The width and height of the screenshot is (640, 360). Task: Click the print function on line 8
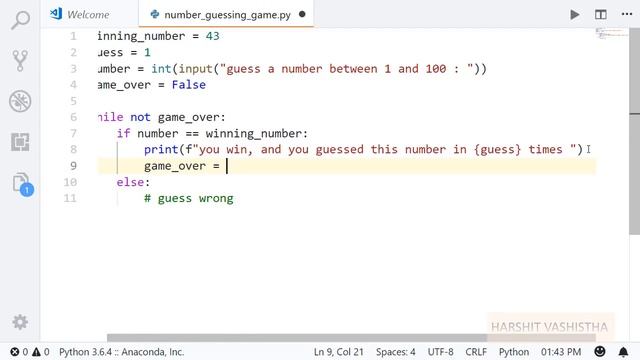[161, 150]
